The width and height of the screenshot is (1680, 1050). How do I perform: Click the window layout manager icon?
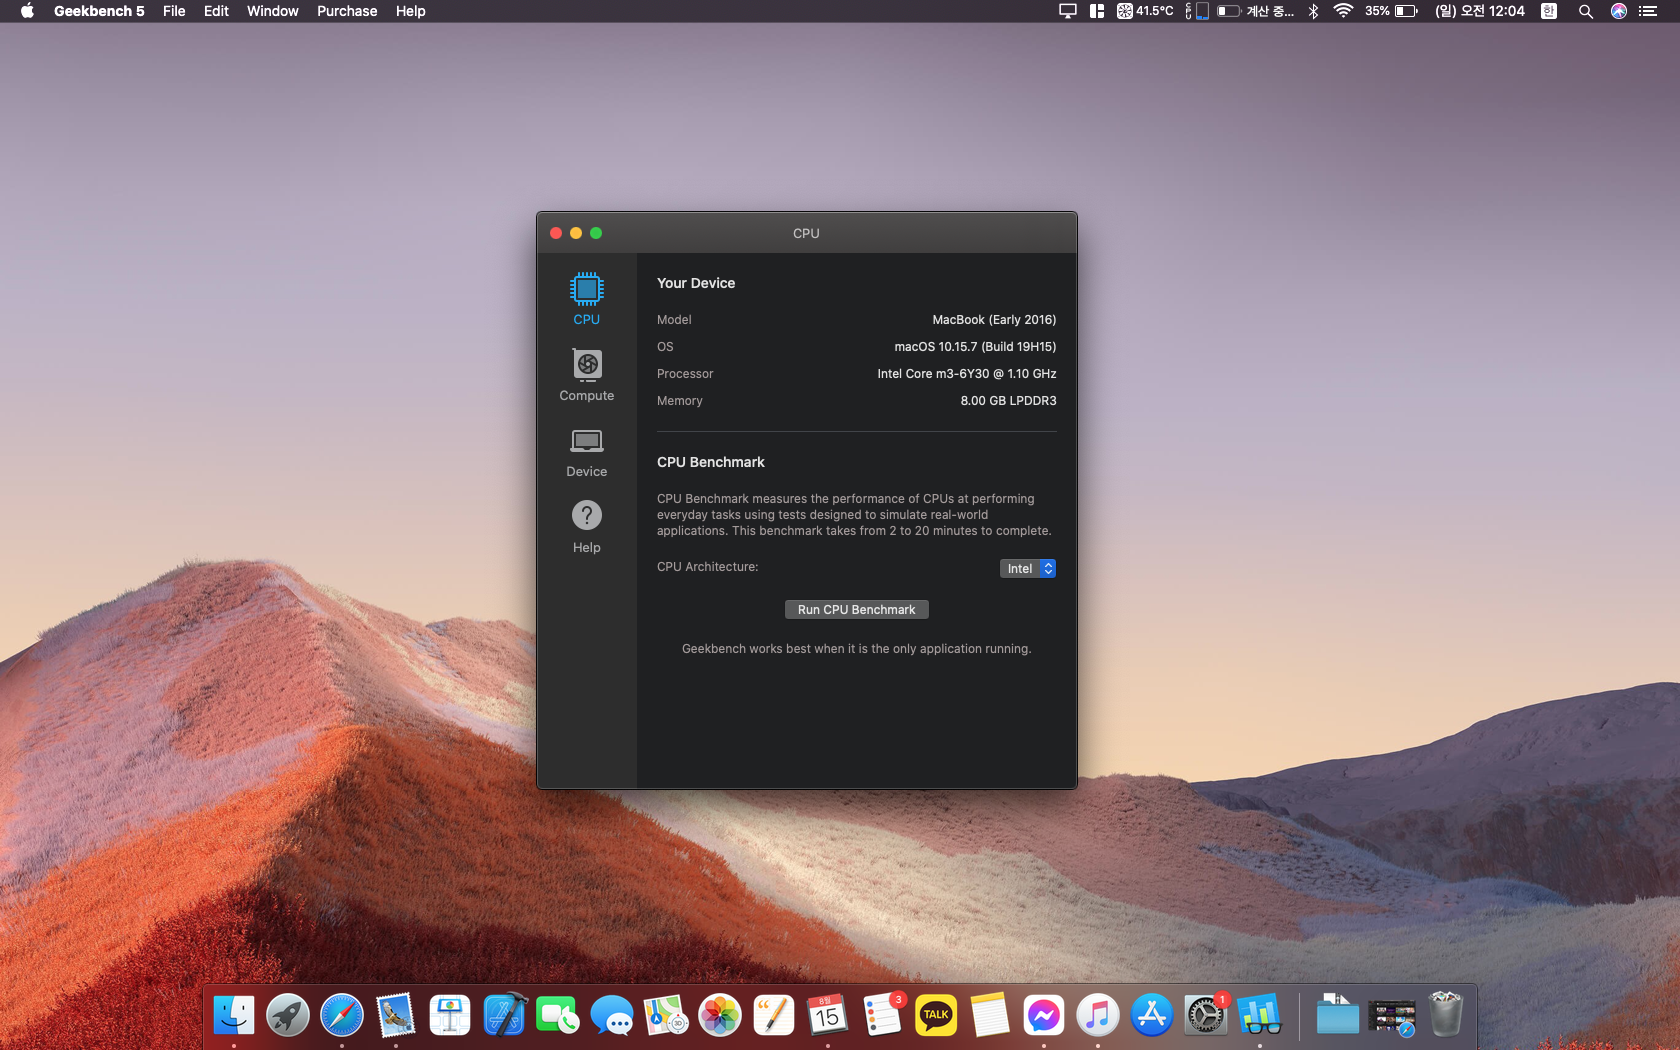coord(1097,11)
